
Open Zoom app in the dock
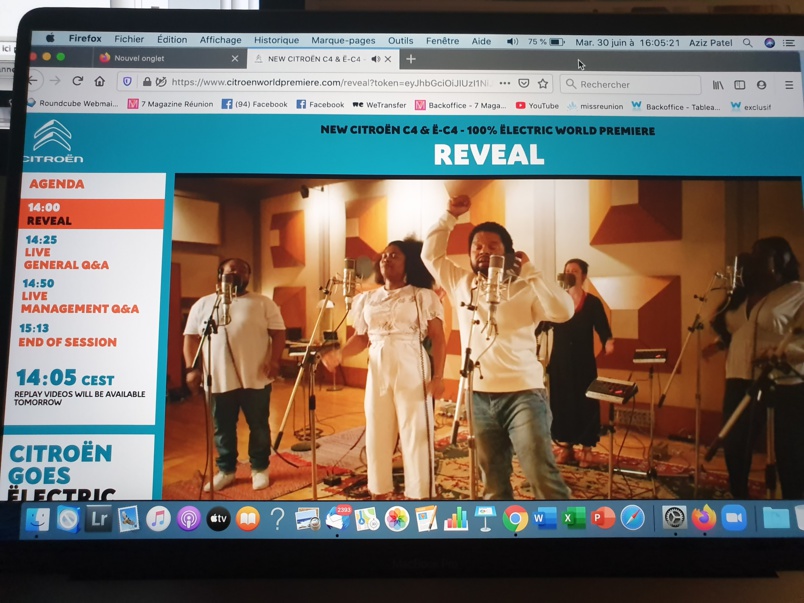click(x=734, y=518)
